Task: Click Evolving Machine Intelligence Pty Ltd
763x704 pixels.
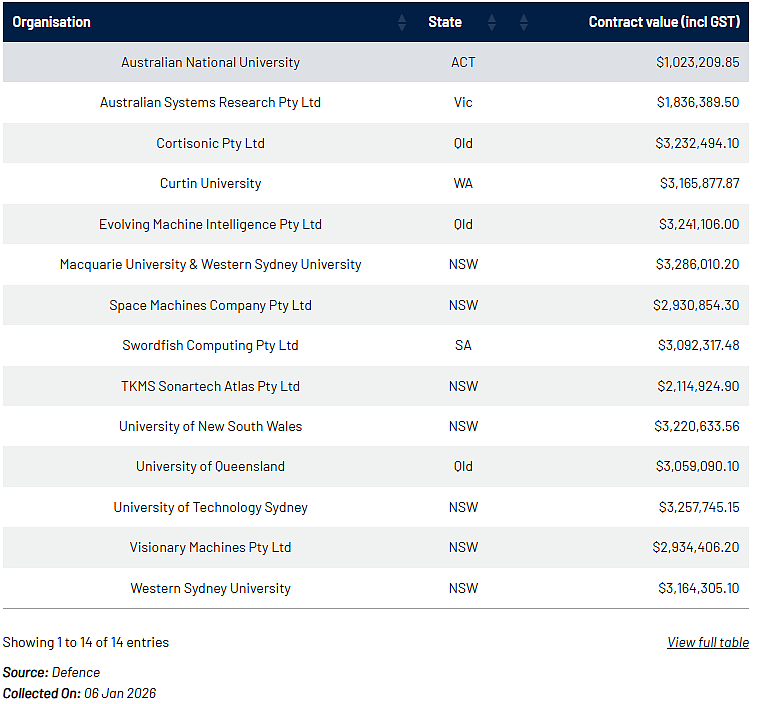Action: coord(210,224)
